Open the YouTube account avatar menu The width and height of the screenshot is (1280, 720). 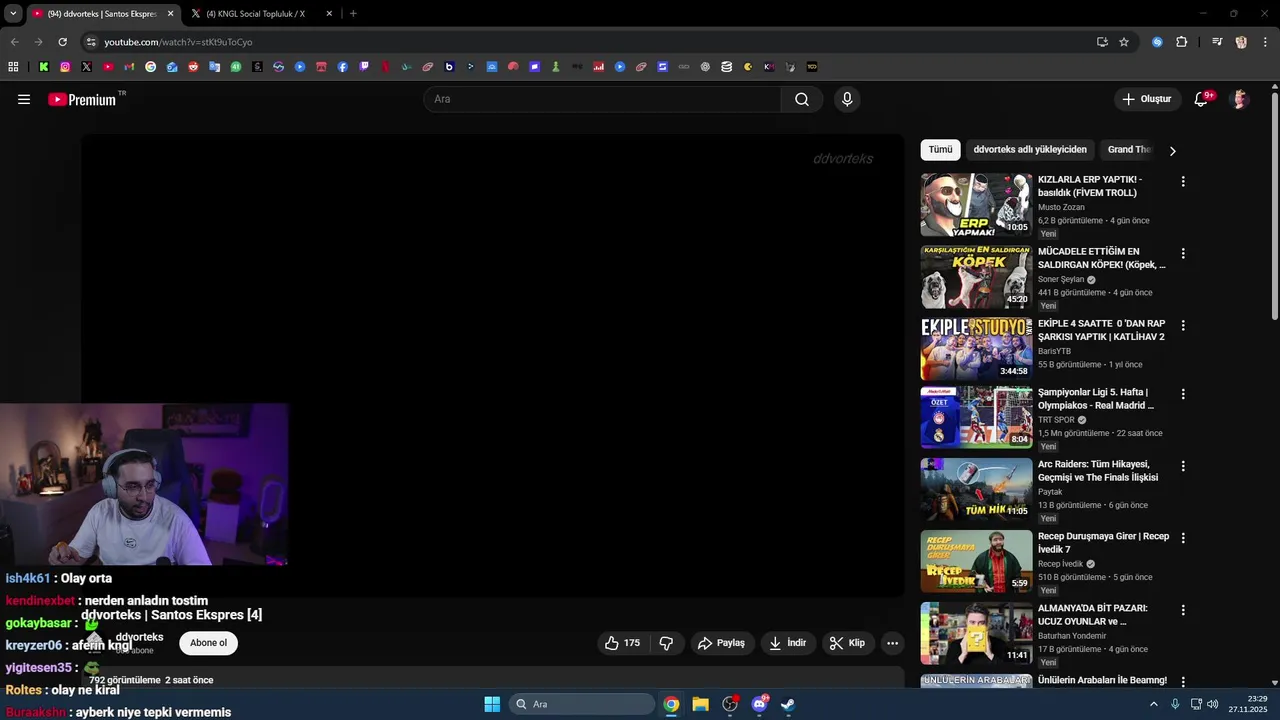click(1240, 99)
